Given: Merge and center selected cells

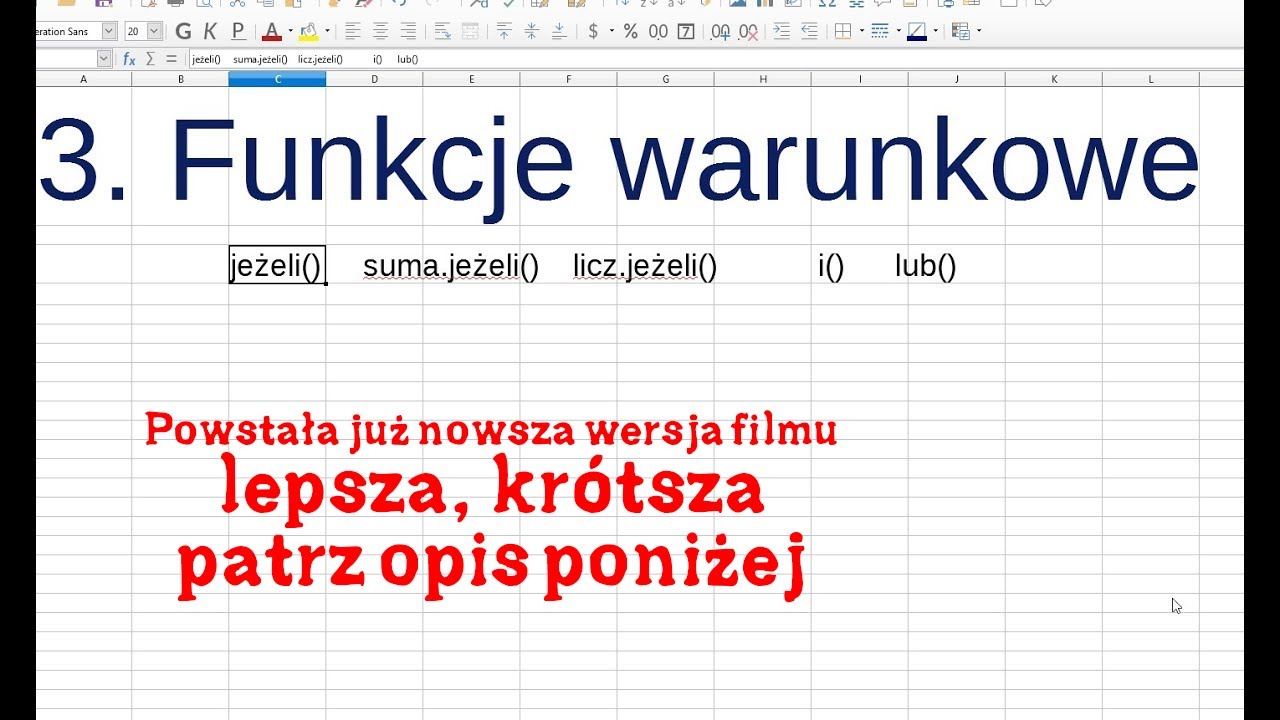Looking at the screenshot, I should [469, 31].
